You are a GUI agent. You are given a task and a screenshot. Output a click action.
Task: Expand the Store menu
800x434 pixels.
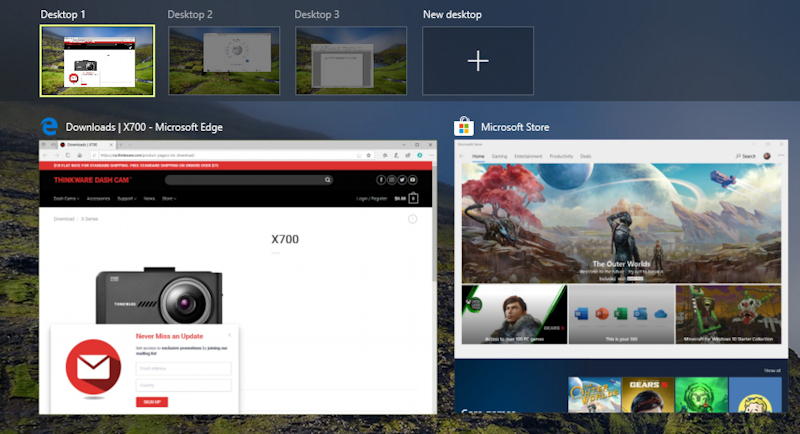[169, 198]
